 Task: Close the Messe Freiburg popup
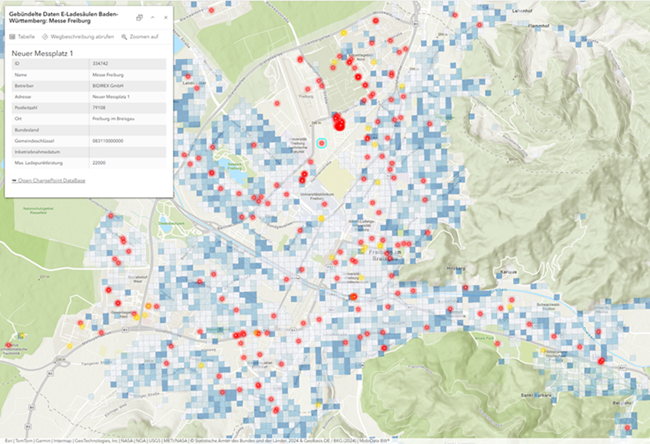coord(166,17)
